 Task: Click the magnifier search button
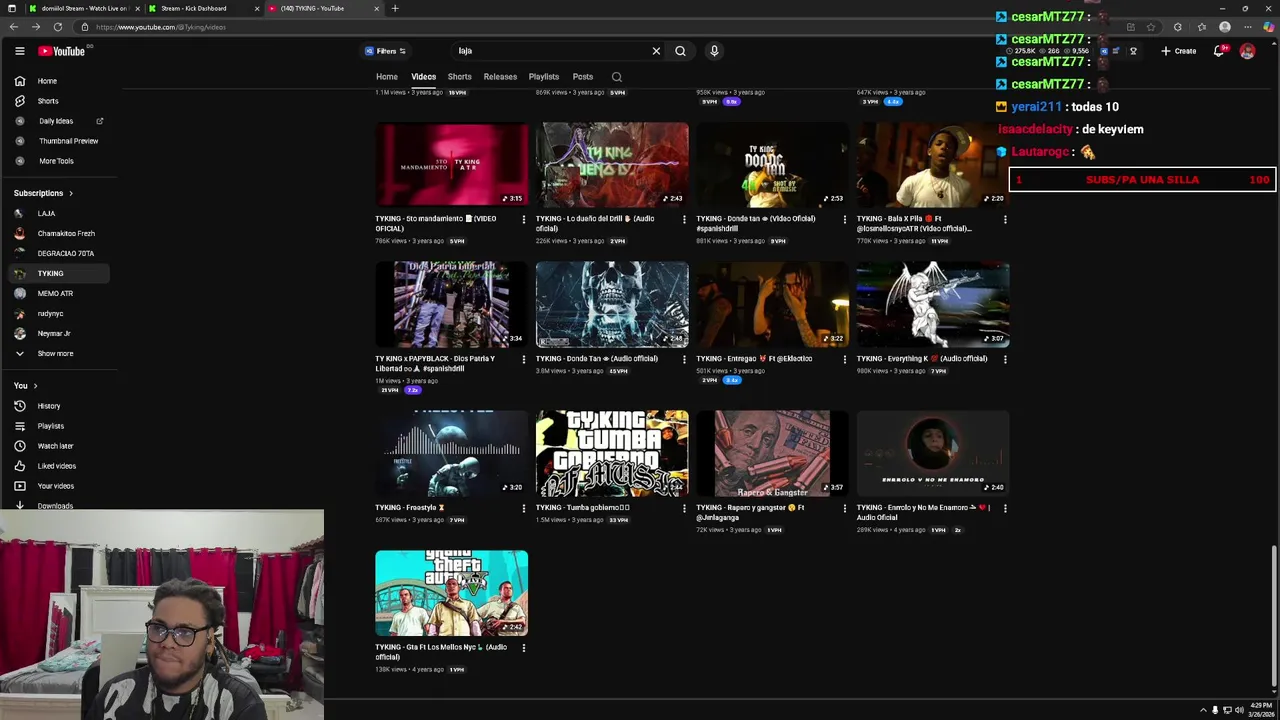(680, 51)
